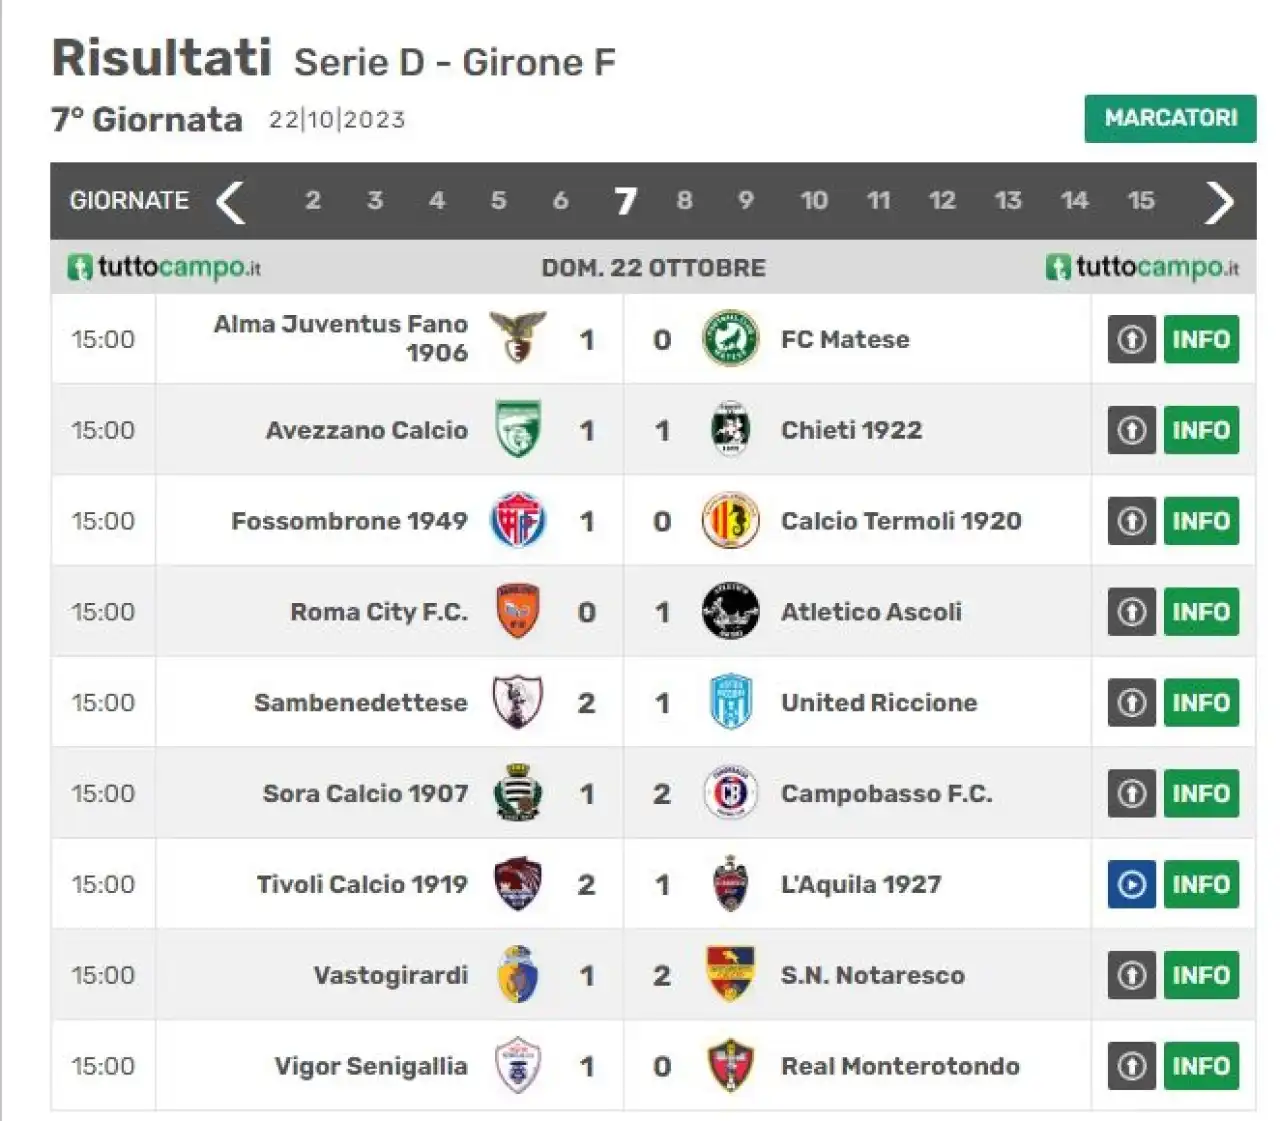Go to previous giornate with left chevron
This screenshot has width=1280, height=1121.
pyautogui.click(x=231, y=201)
